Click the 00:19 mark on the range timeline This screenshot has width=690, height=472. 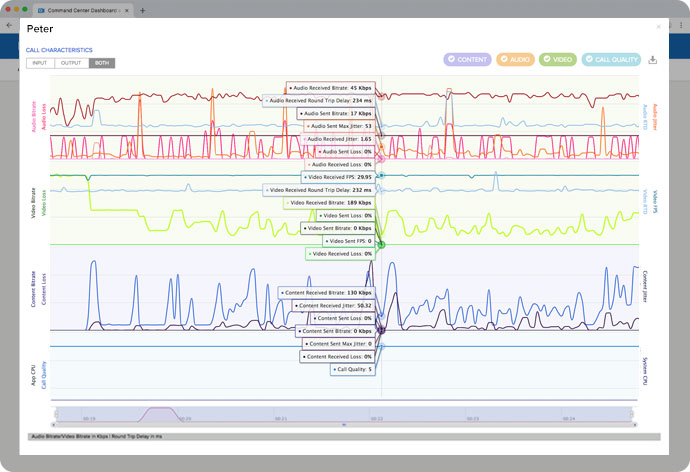(x=89, y=419)
